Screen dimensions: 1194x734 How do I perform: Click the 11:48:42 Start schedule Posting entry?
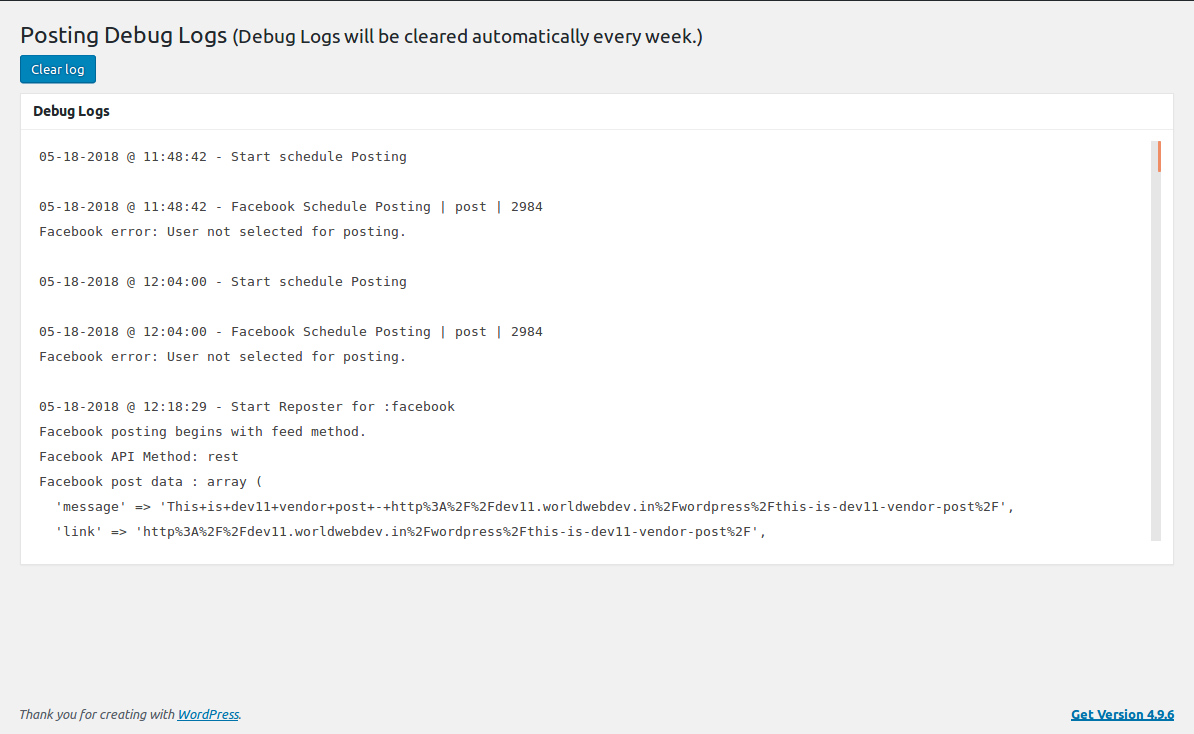223,157
